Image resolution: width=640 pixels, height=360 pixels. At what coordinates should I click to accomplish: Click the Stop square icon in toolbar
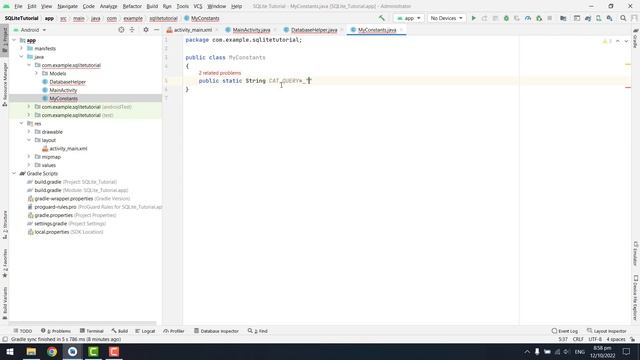pyautogui.click(x=550, y=18)
